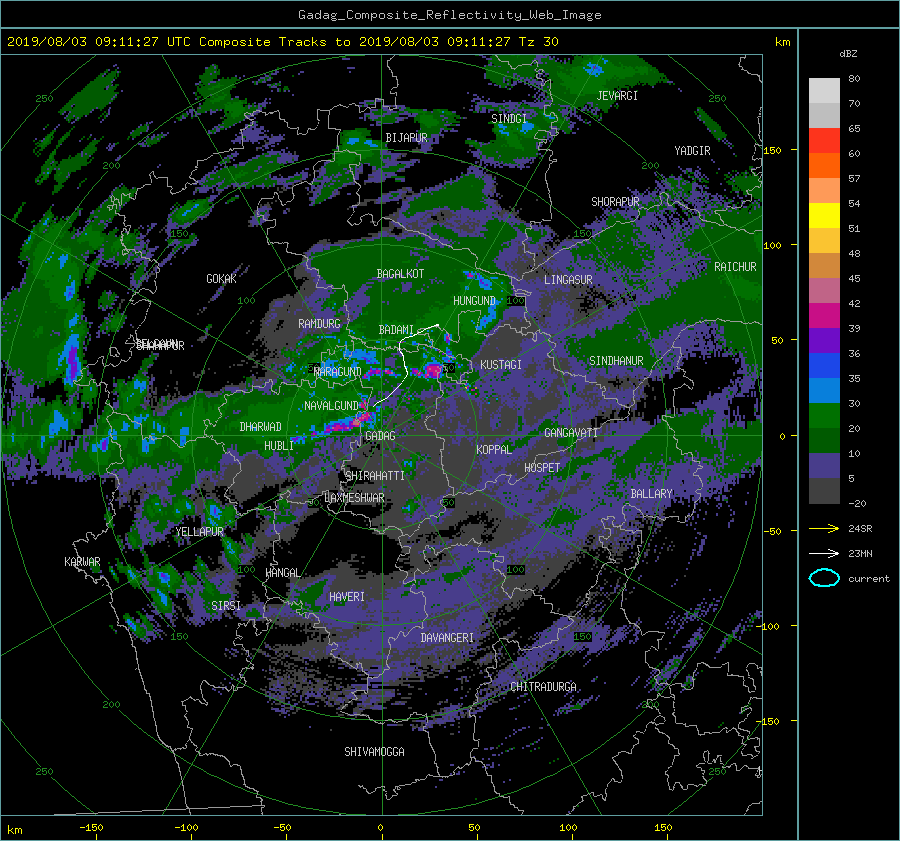Click the KARWAR city label
This screenshot has height=841, width=900.
point(82,562)
